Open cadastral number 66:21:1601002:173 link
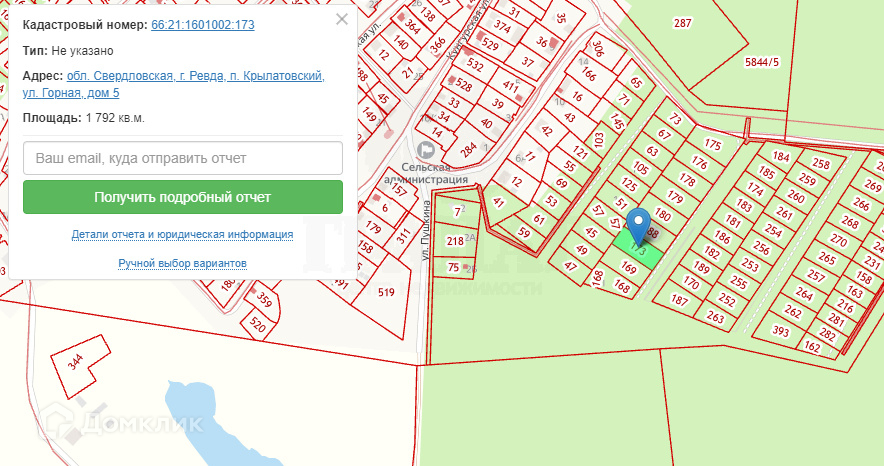The height and width of the screenshot is (466, 884). click(x=202, y=25)
